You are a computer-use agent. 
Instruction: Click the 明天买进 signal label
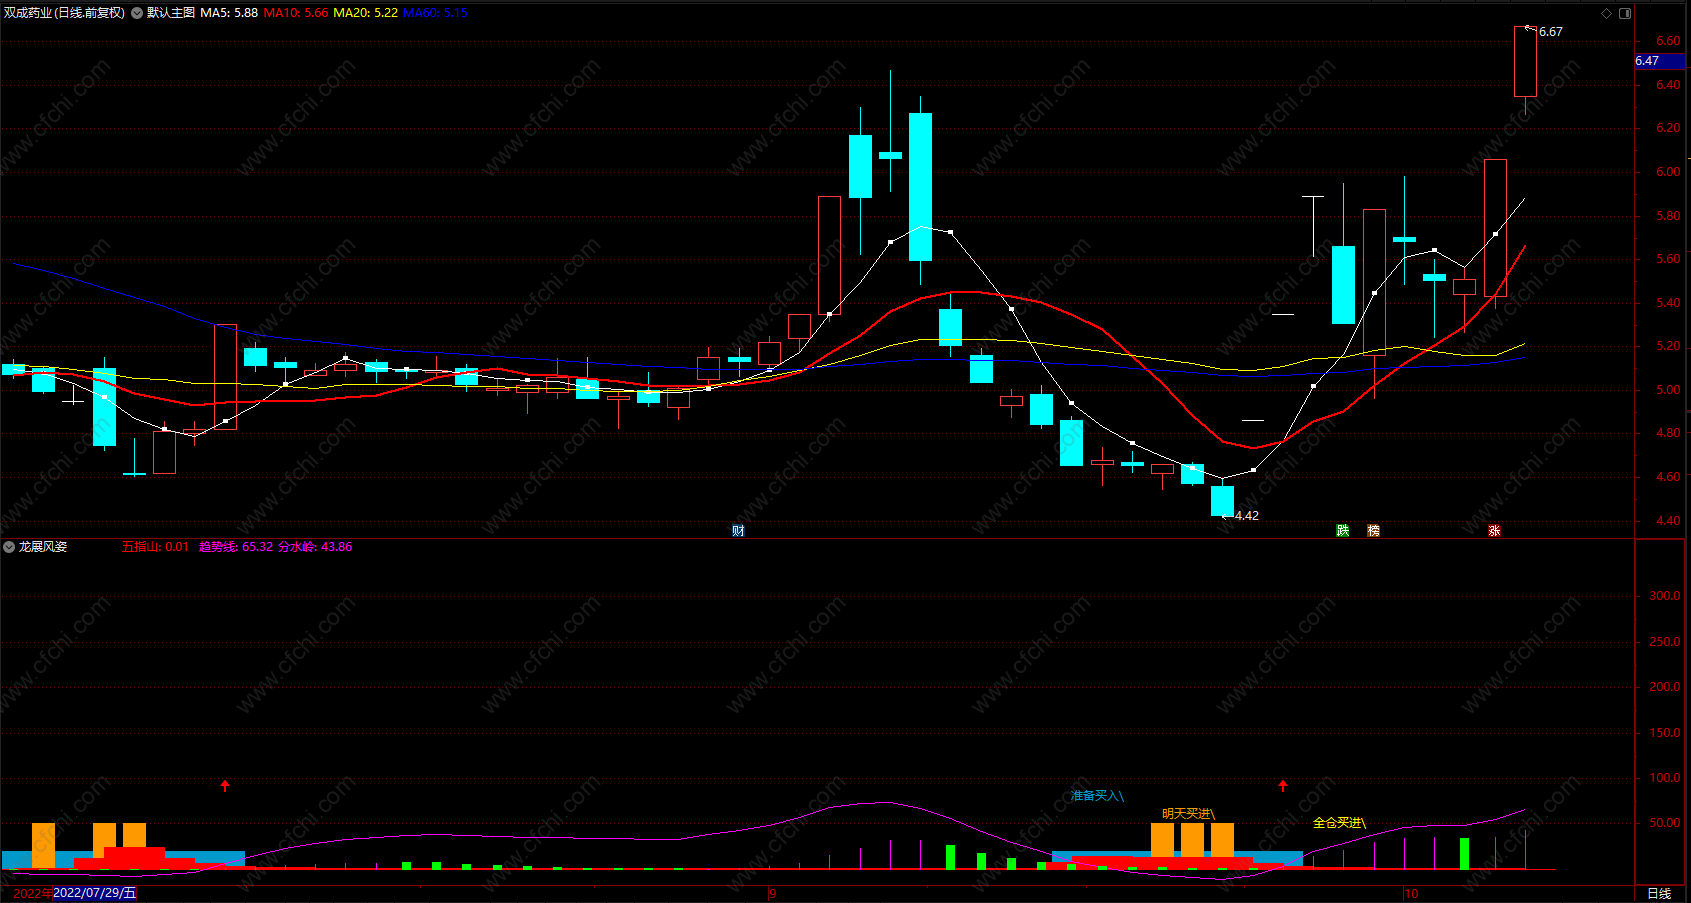point(1188,814)
